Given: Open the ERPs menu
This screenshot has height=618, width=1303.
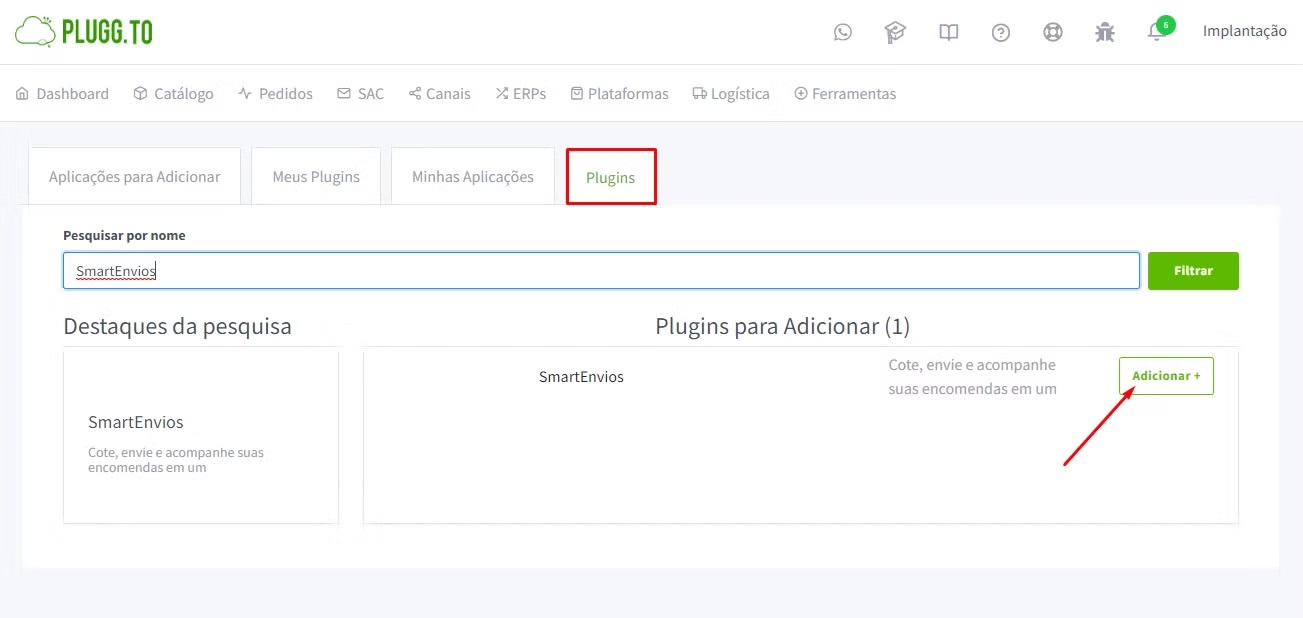Looking at the screenshot, I should [x=521, y=93].
